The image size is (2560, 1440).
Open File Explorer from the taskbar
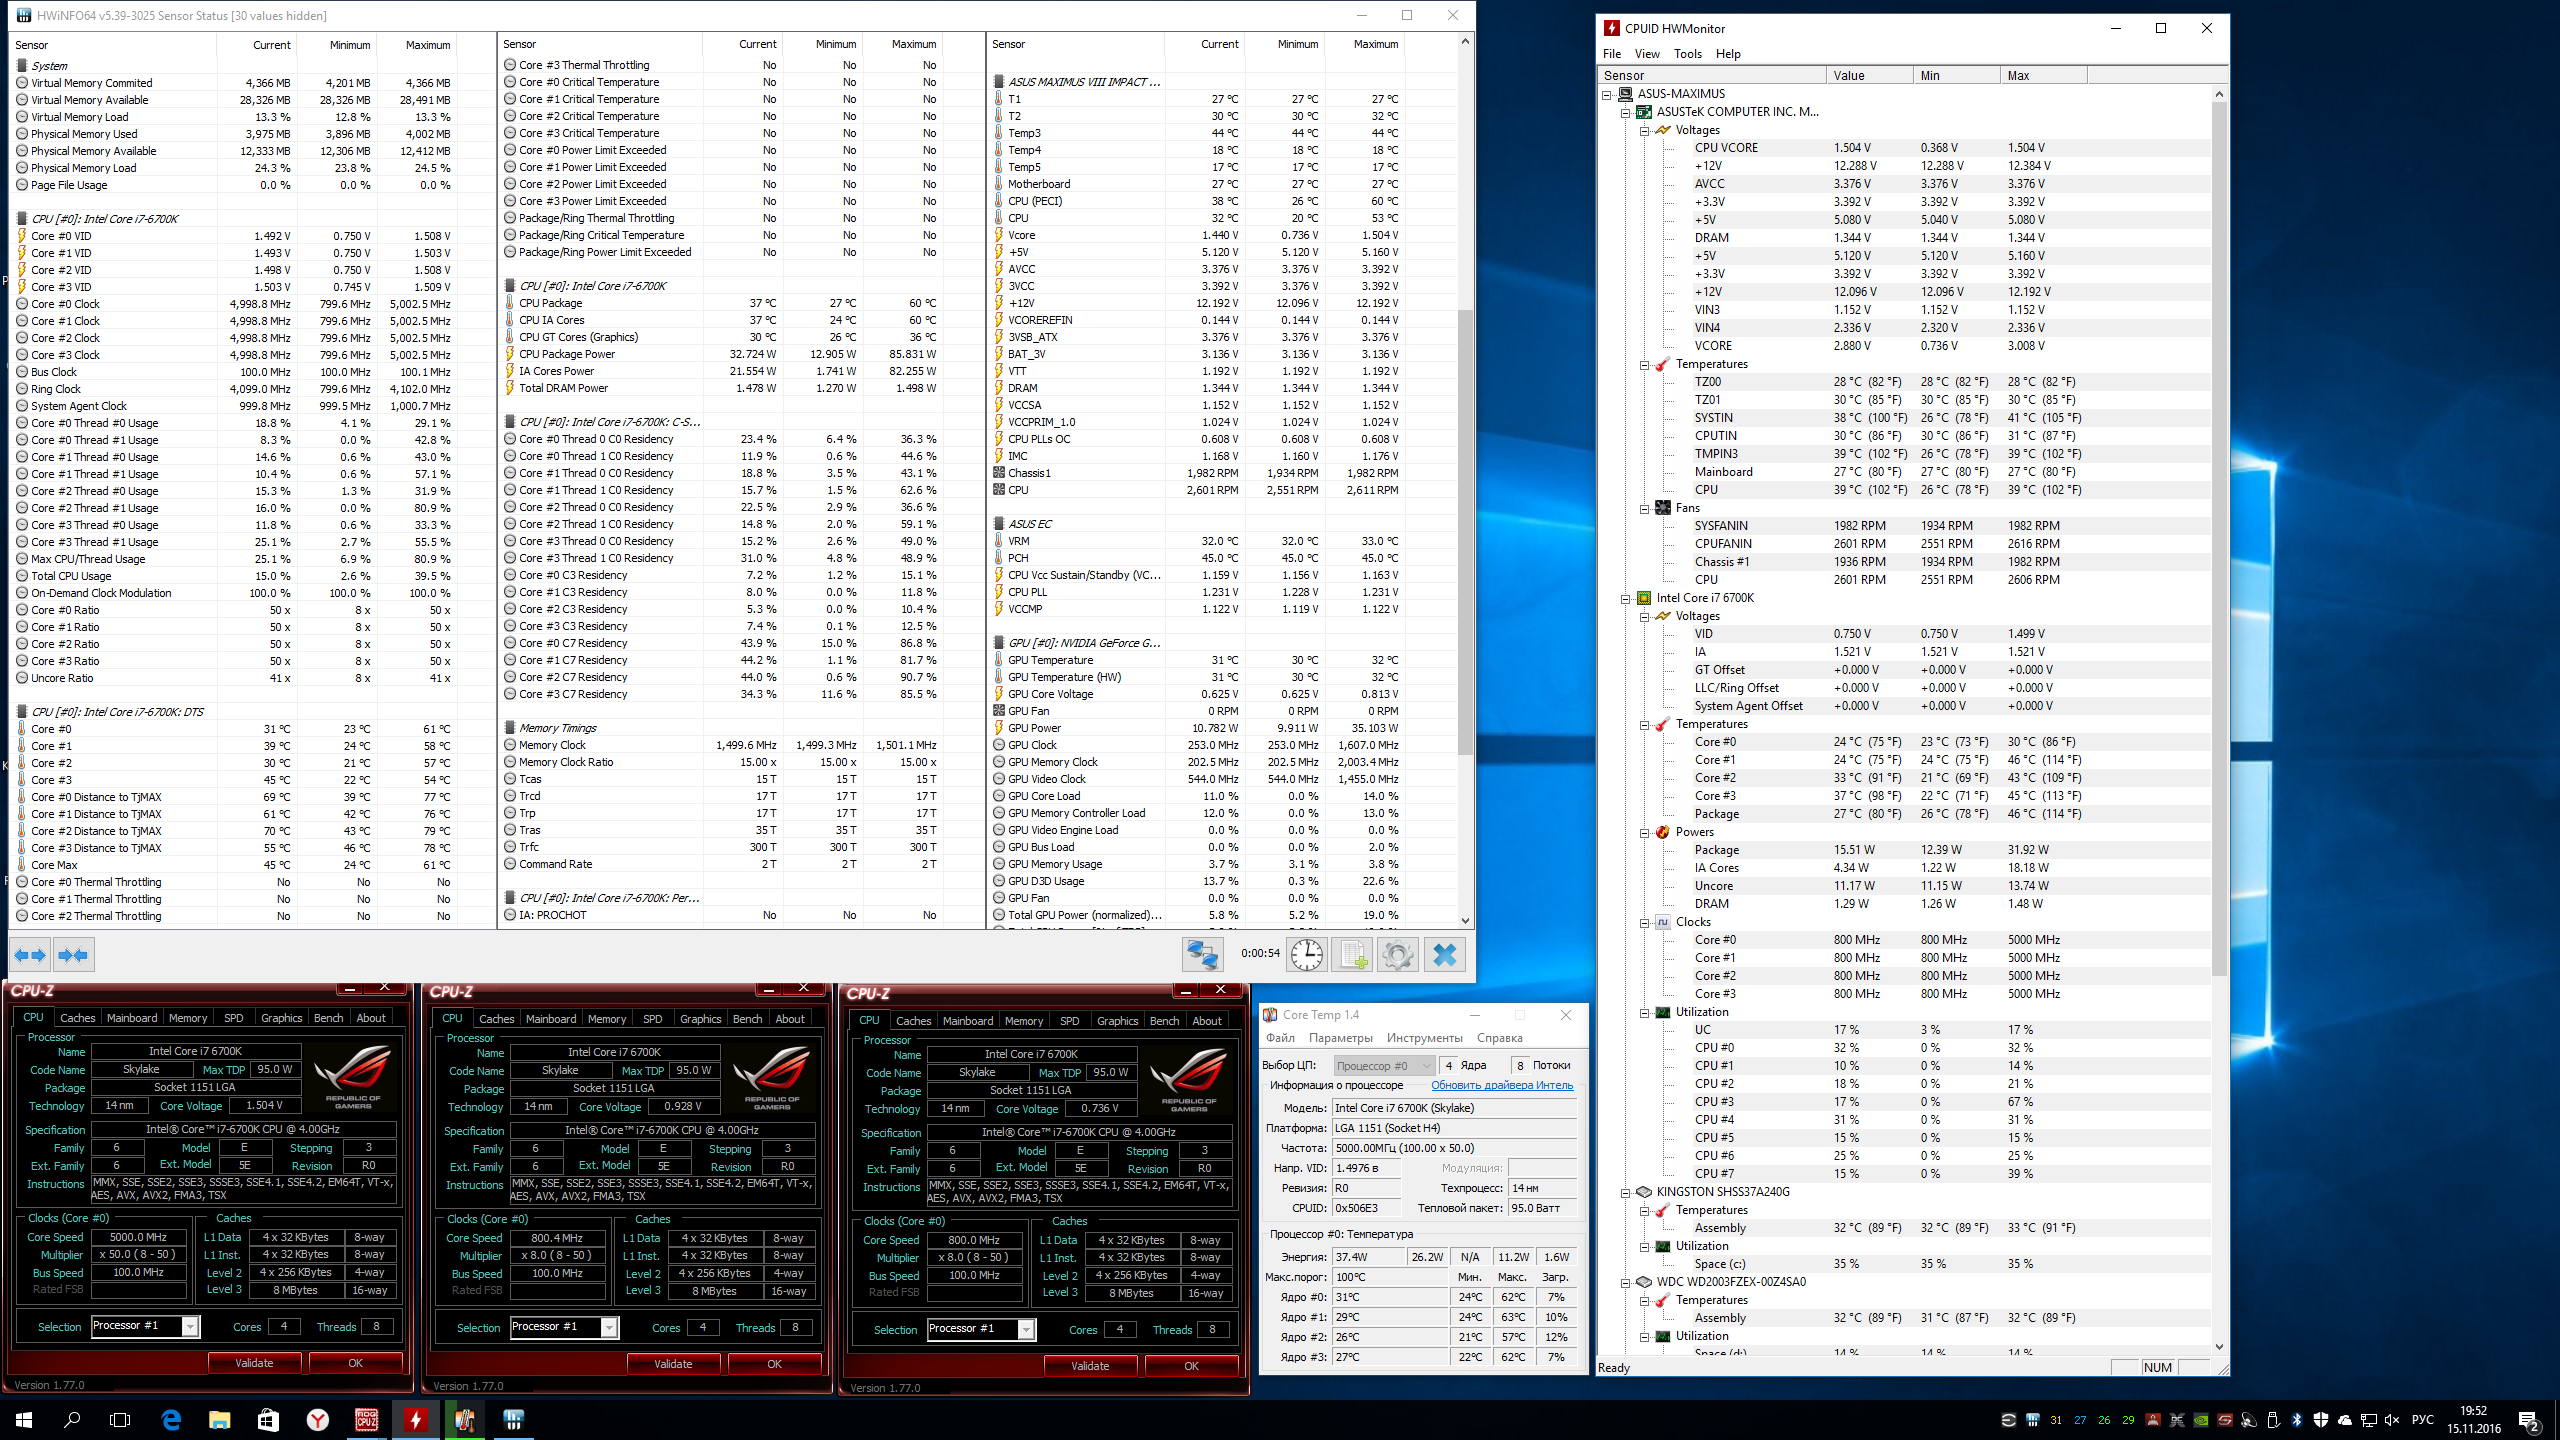pos(219,1419)
